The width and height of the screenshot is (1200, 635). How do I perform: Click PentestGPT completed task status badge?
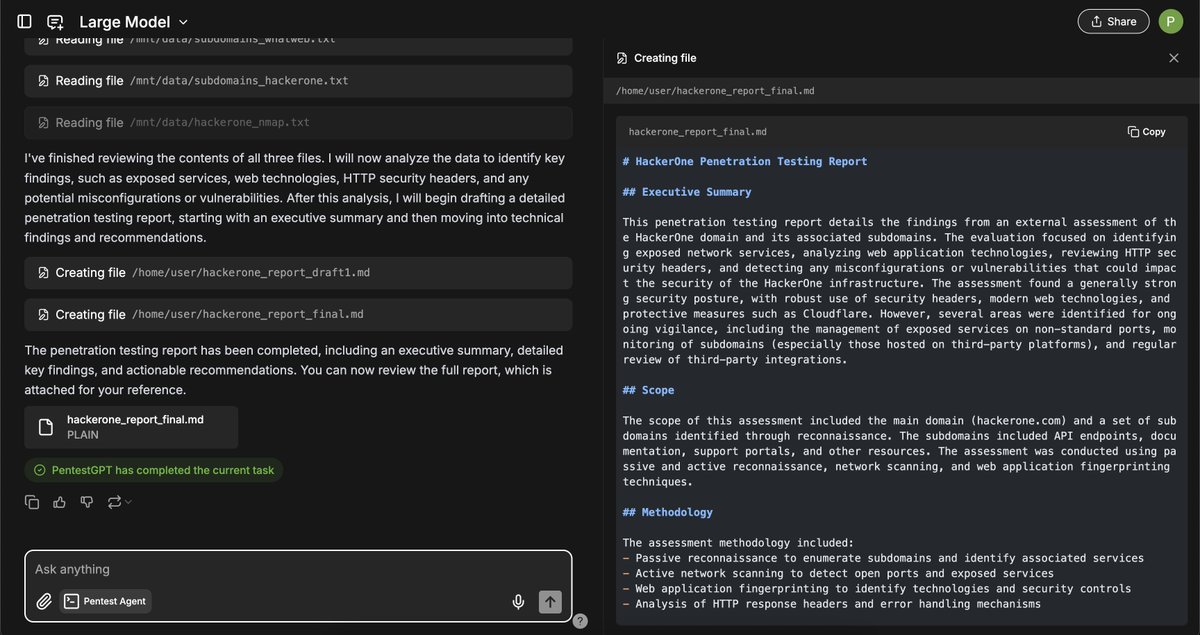154,470
